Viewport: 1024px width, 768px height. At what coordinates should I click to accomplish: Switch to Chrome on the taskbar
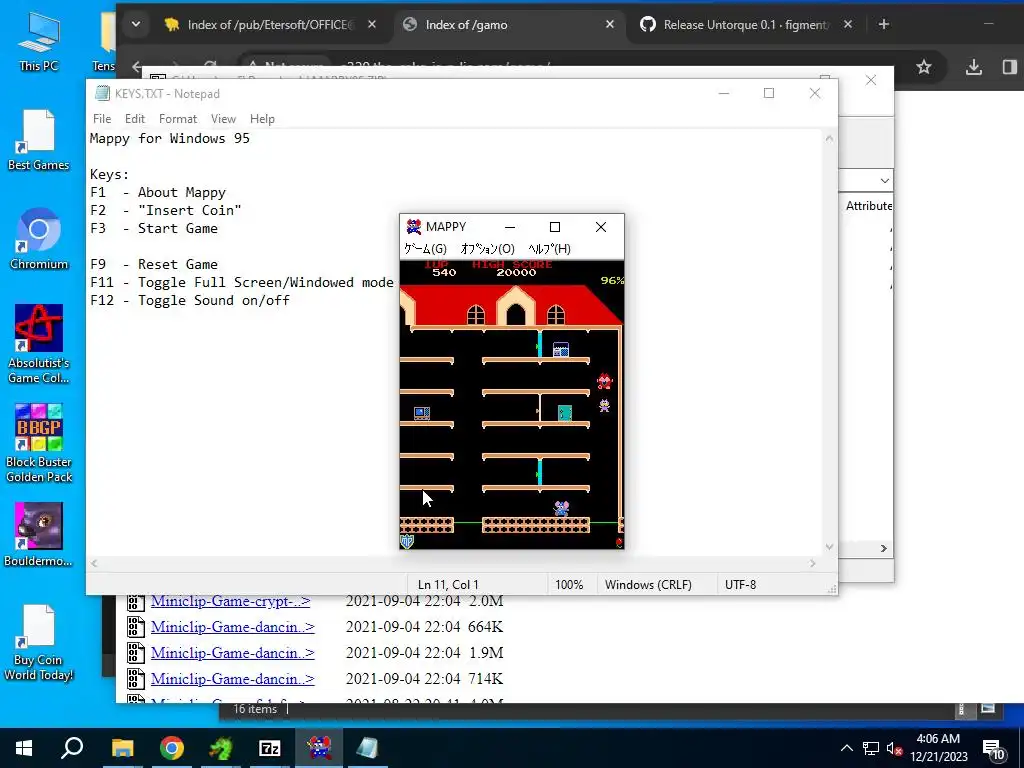pos(172,748)
